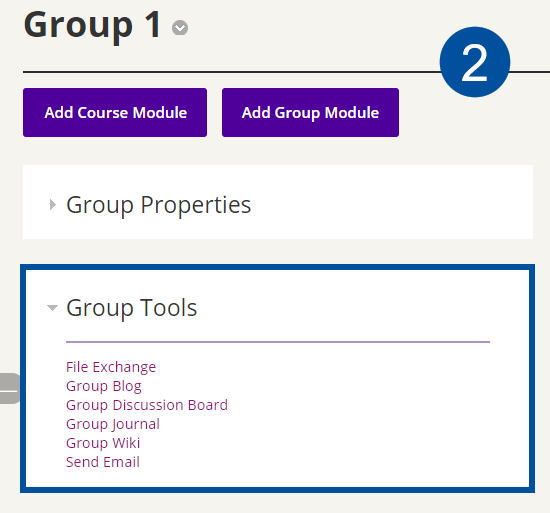Screen dimensions: 550x513
Task: Click the gray side panel collapse handle
Action: coord(10,389)
